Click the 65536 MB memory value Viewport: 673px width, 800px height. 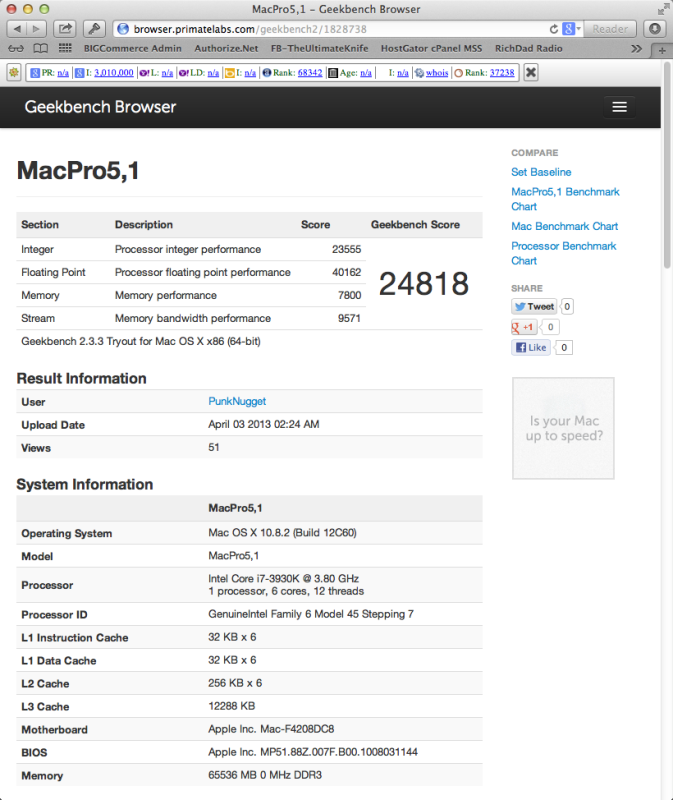[x=265, y=775]
